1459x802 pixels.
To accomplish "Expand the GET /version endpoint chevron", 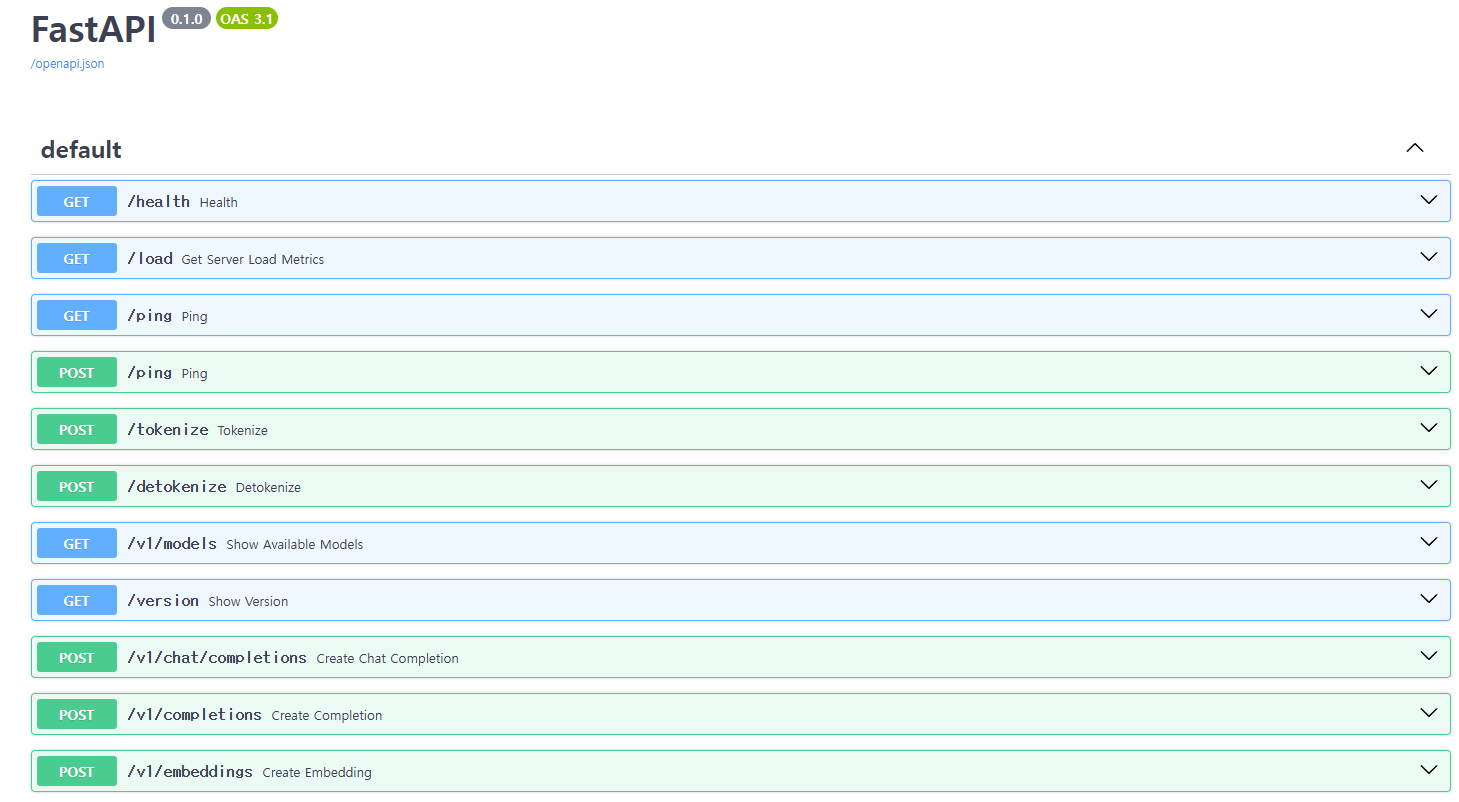I will coord(1429,599).
